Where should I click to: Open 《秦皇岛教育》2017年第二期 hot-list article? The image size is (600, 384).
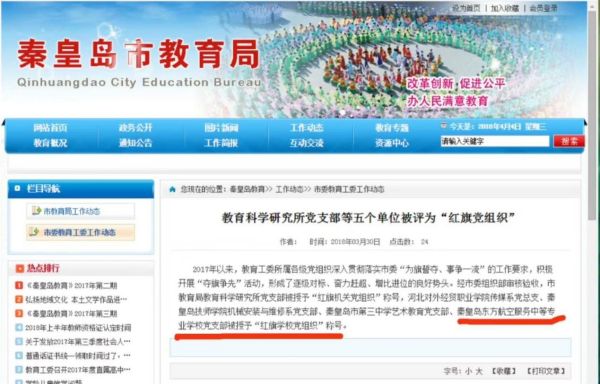tap(72, 286)
